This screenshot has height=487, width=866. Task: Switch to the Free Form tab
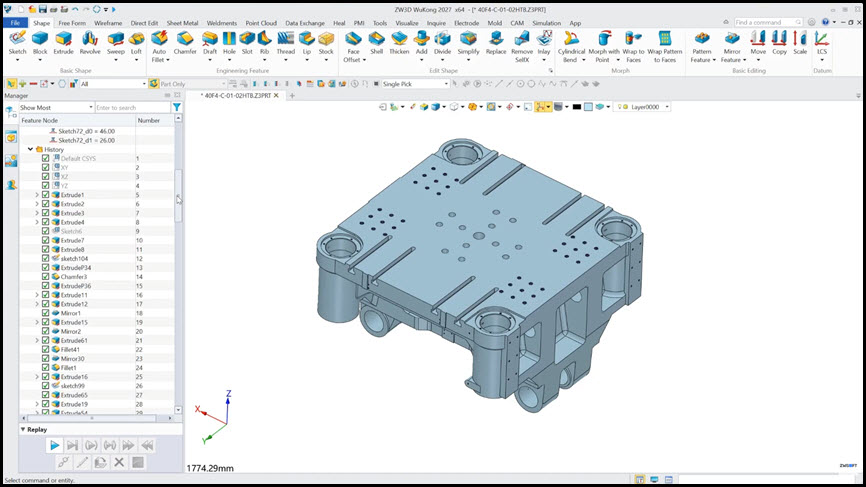pyautogui.click(x=72, y=23)
